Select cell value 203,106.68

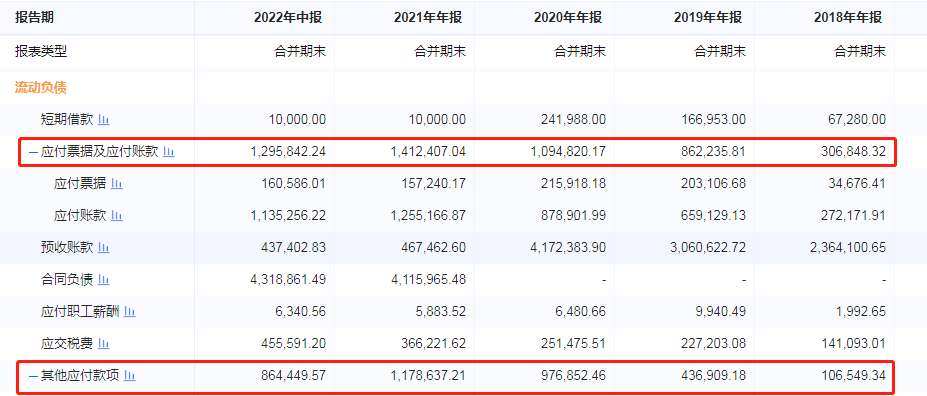713,184
